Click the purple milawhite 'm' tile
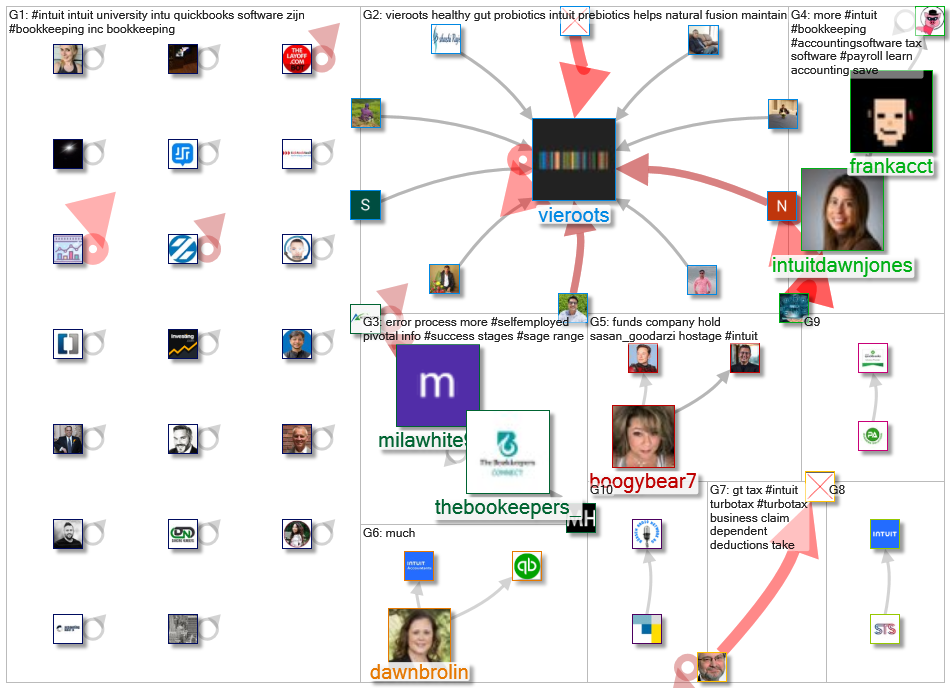Viewport: 950px width, 688px height. click(x=437, y=386)
